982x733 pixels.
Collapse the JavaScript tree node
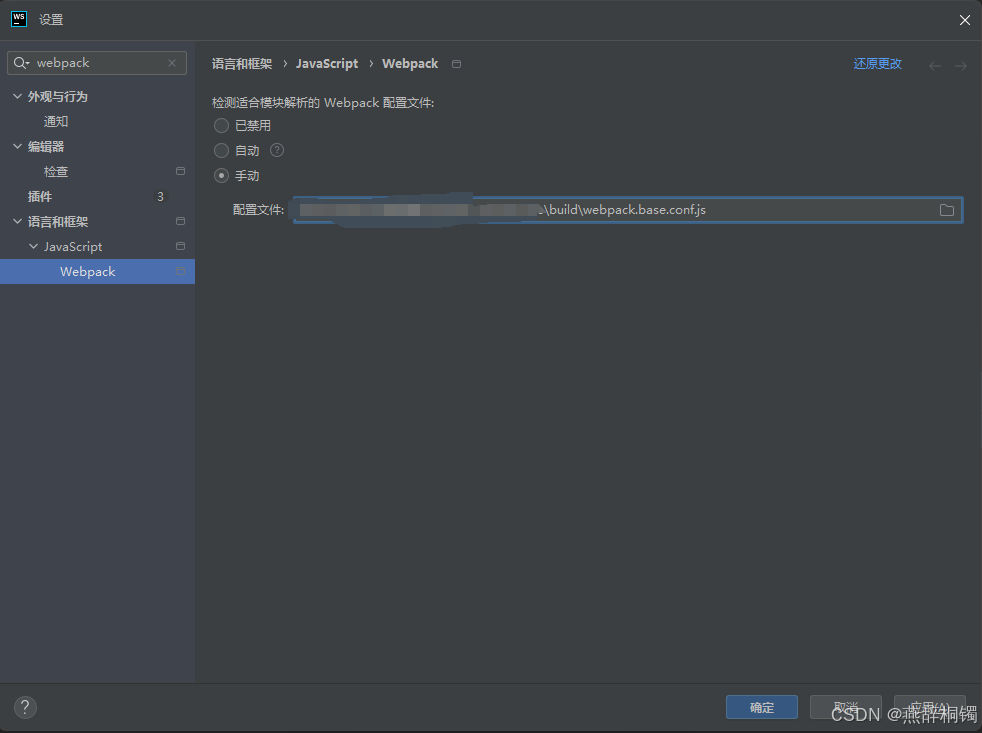[x=34, y=246]
